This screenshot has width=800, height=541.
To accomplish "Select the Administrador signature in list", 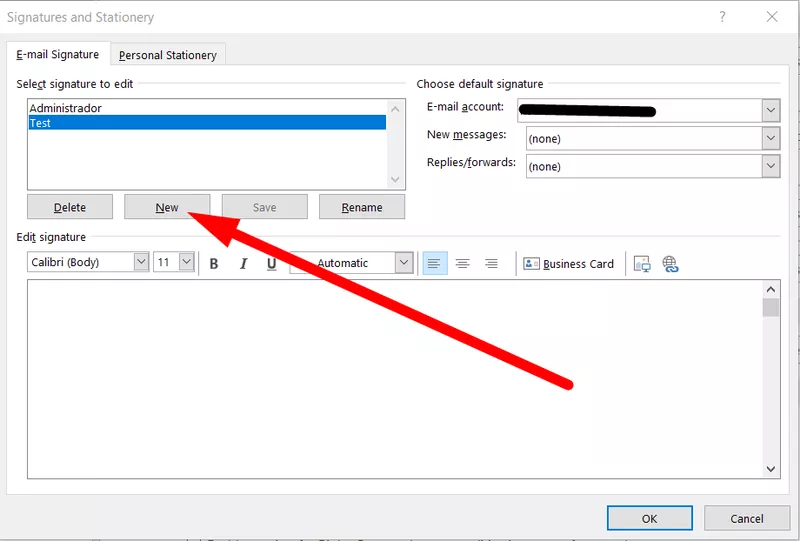I will [x=207, y=108].
